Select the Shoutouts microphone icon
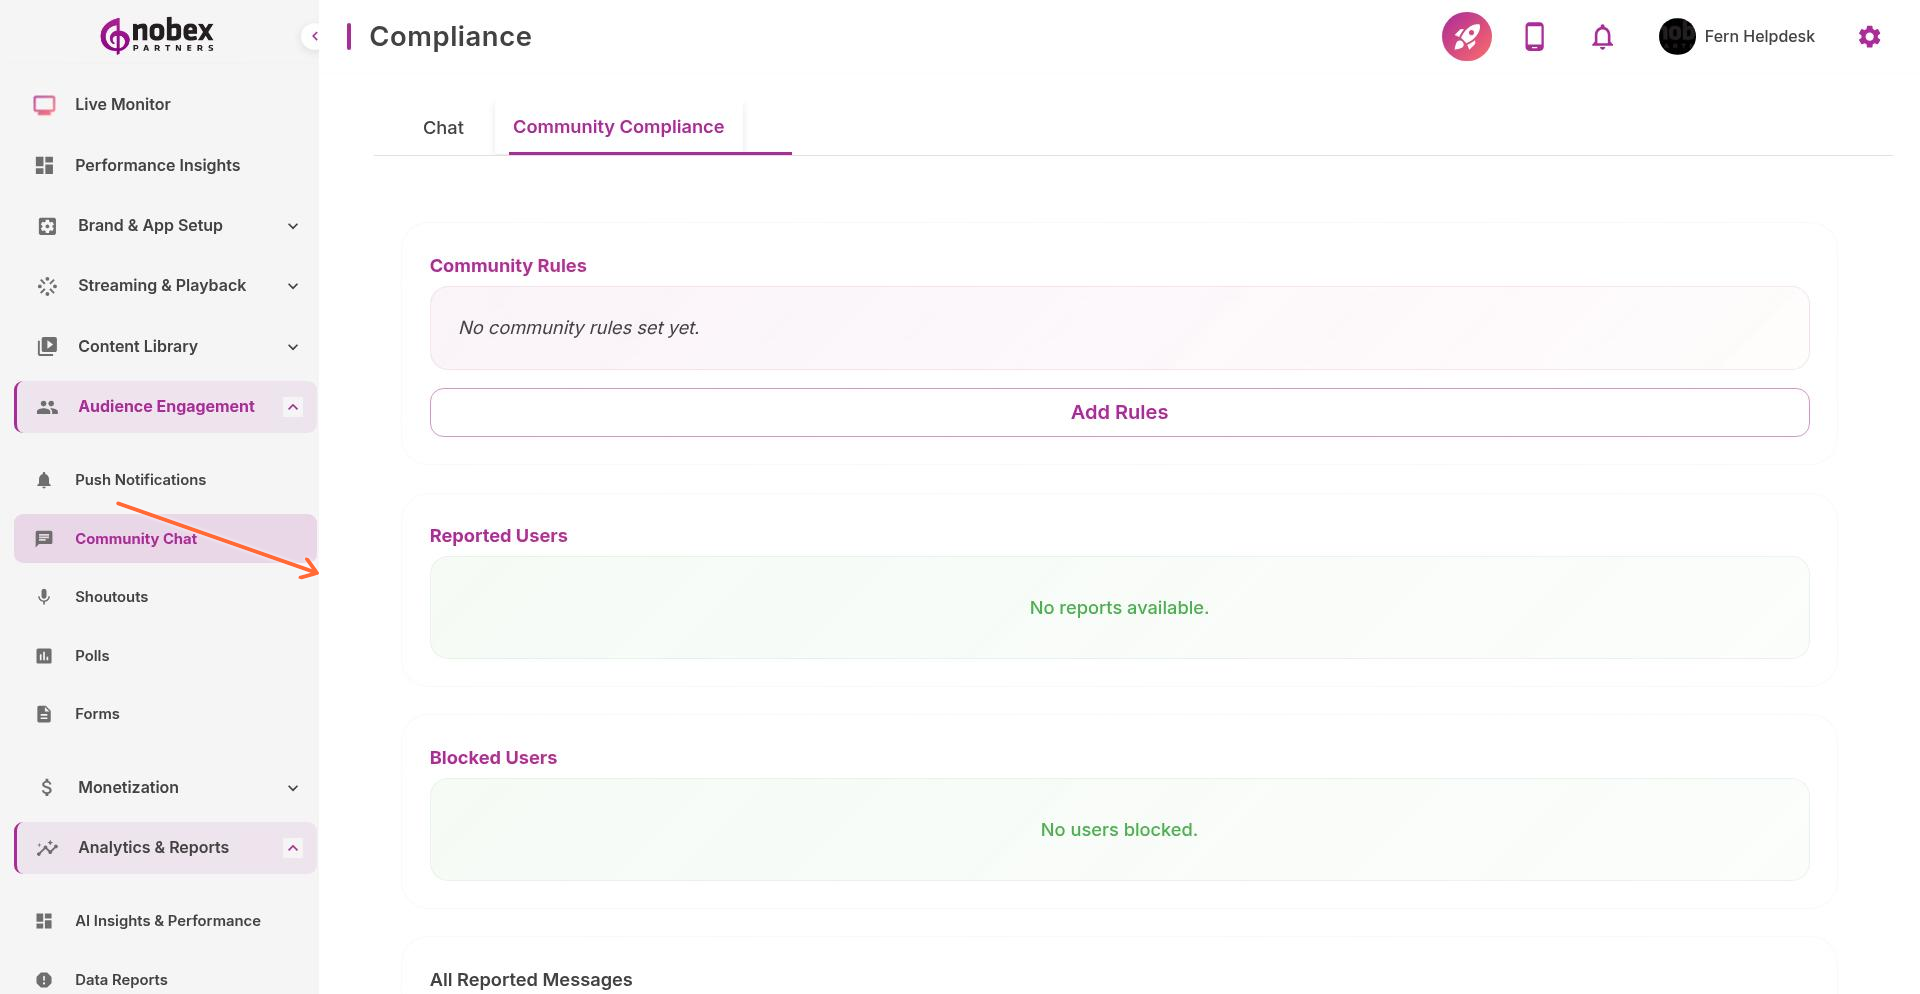 [44, 596]
